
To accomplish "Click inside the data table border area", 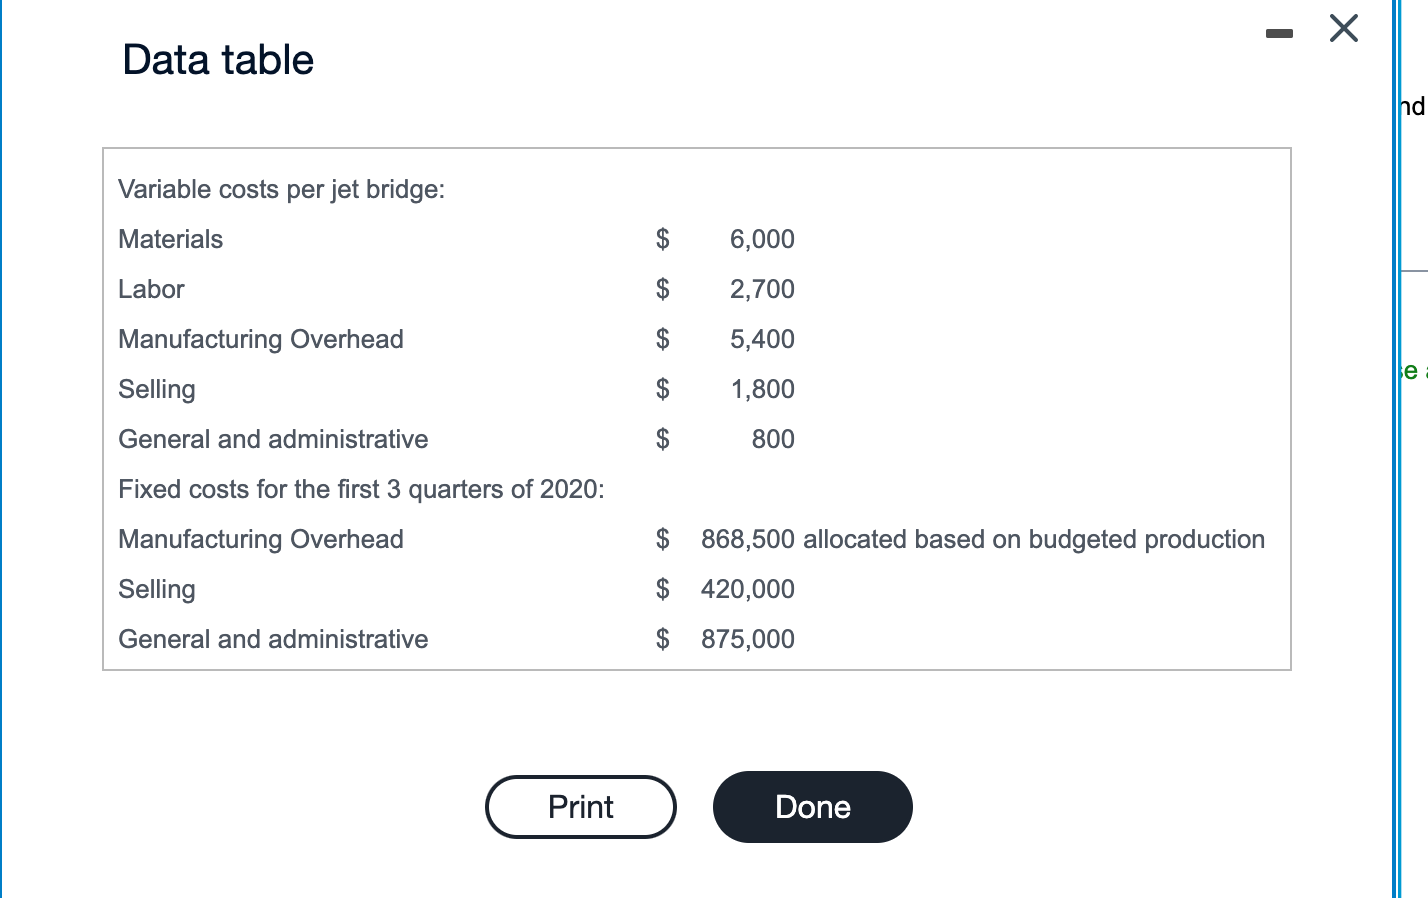I will click(x=696, y=410).
